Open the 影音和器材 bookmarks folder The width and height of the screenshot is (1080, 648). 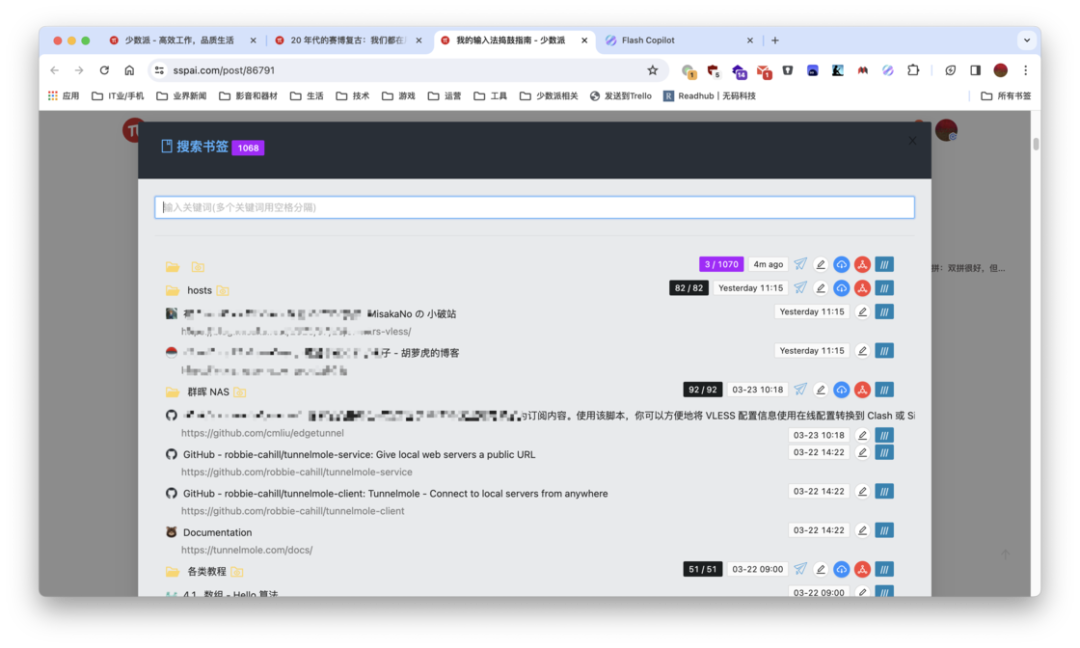(248, 96)
